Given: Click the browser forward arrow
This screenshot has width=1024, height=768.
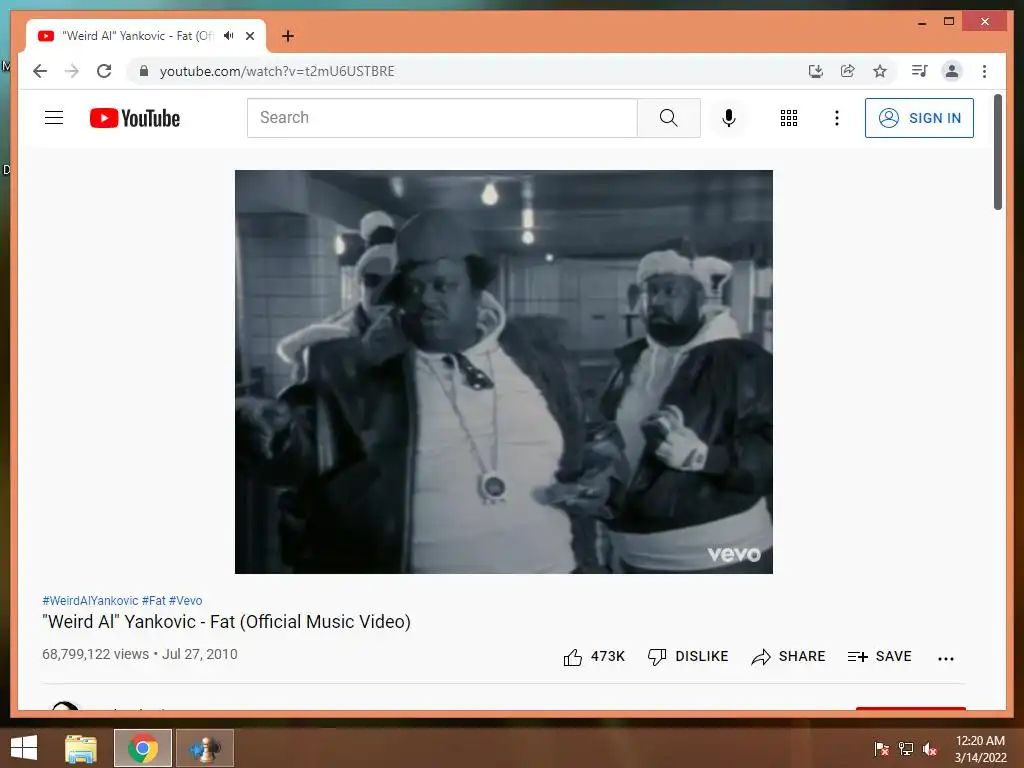Looking at the screenshot, I should pos(72,71).
